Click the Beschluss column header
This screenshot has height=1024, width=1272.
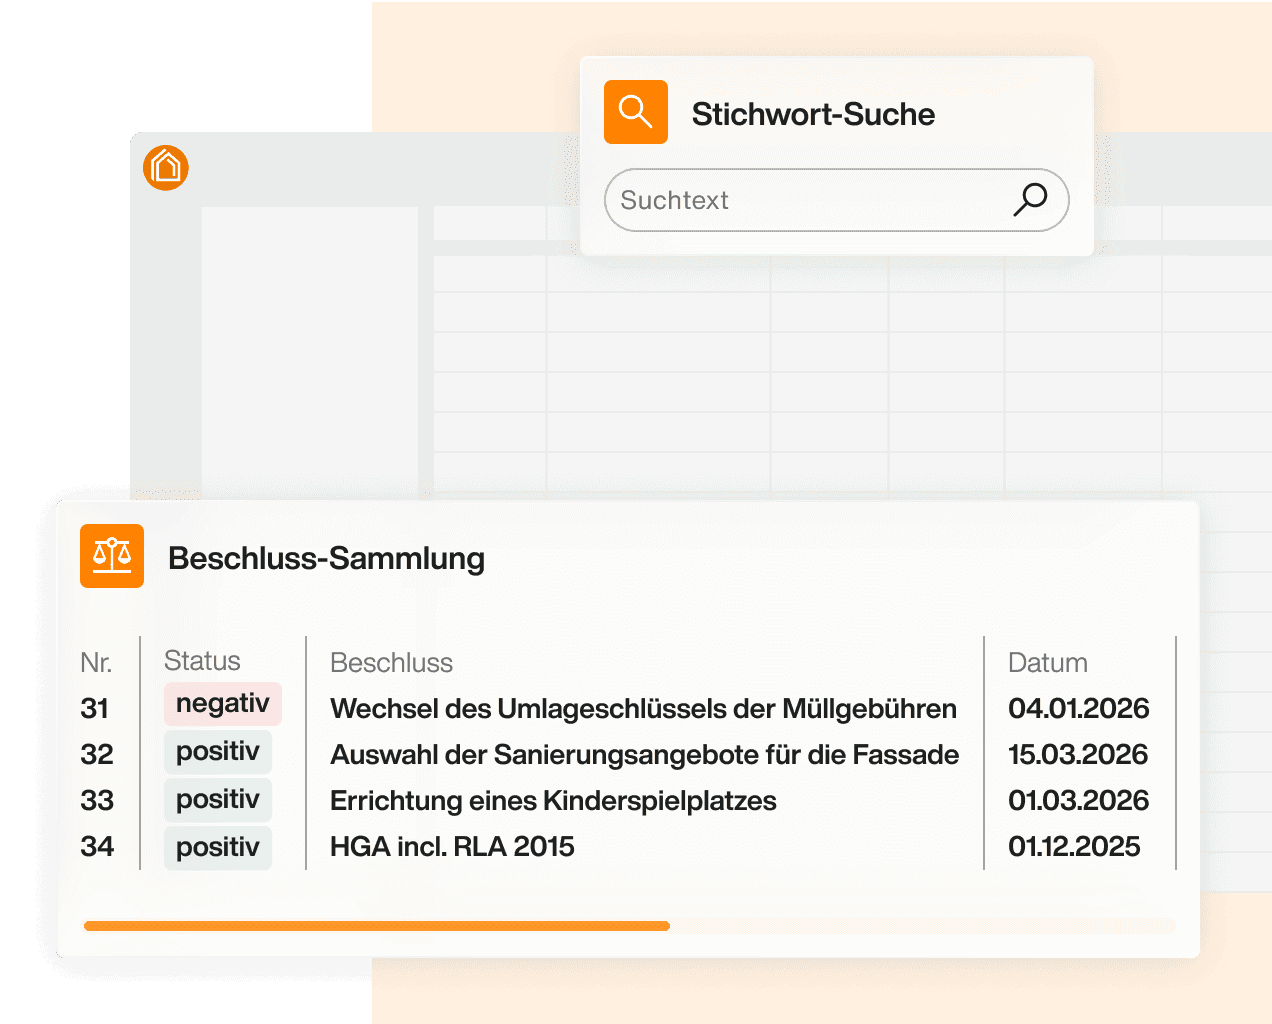coord(391,663)
